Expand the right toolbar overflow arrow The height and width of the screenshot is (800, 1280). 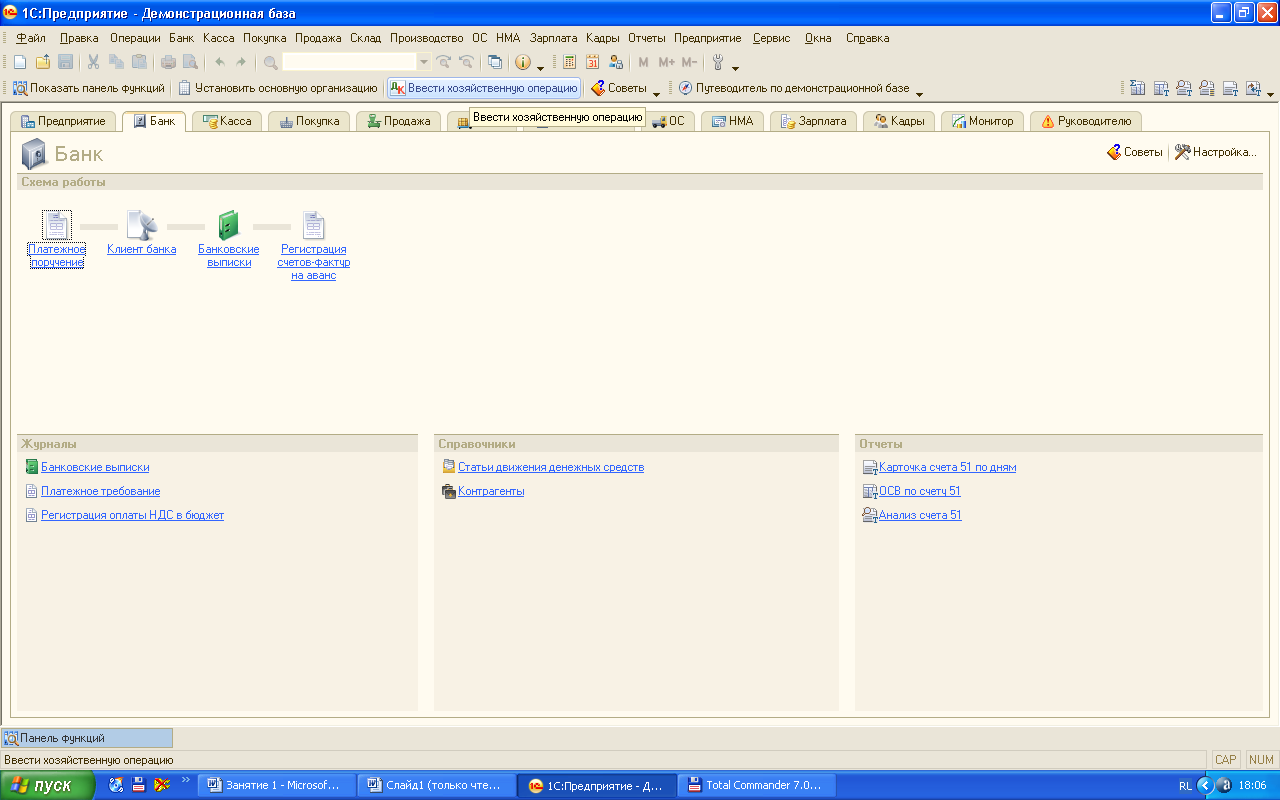(x=1270, y=92)
